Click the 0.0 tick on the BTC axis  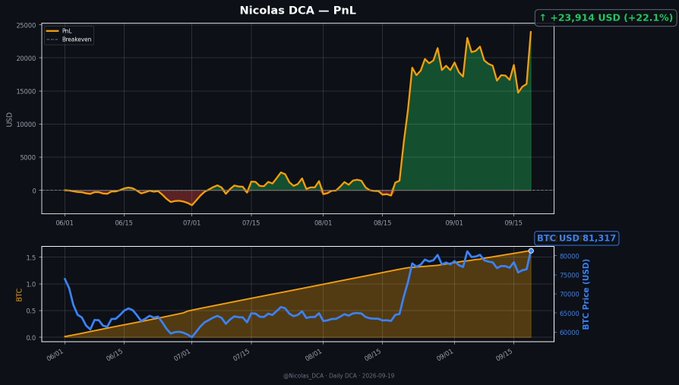(x=31, y=338)
